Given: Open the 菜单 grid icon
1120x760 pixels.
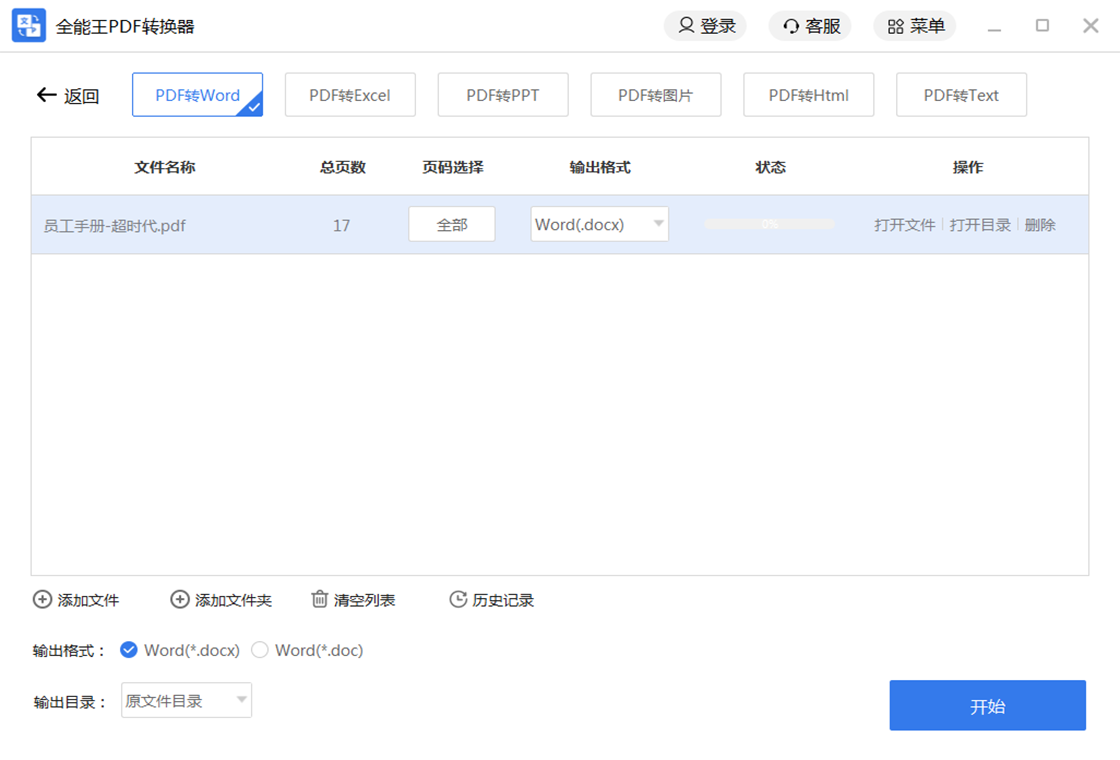Looking at the screenshot, I should (x=896, y=26).
